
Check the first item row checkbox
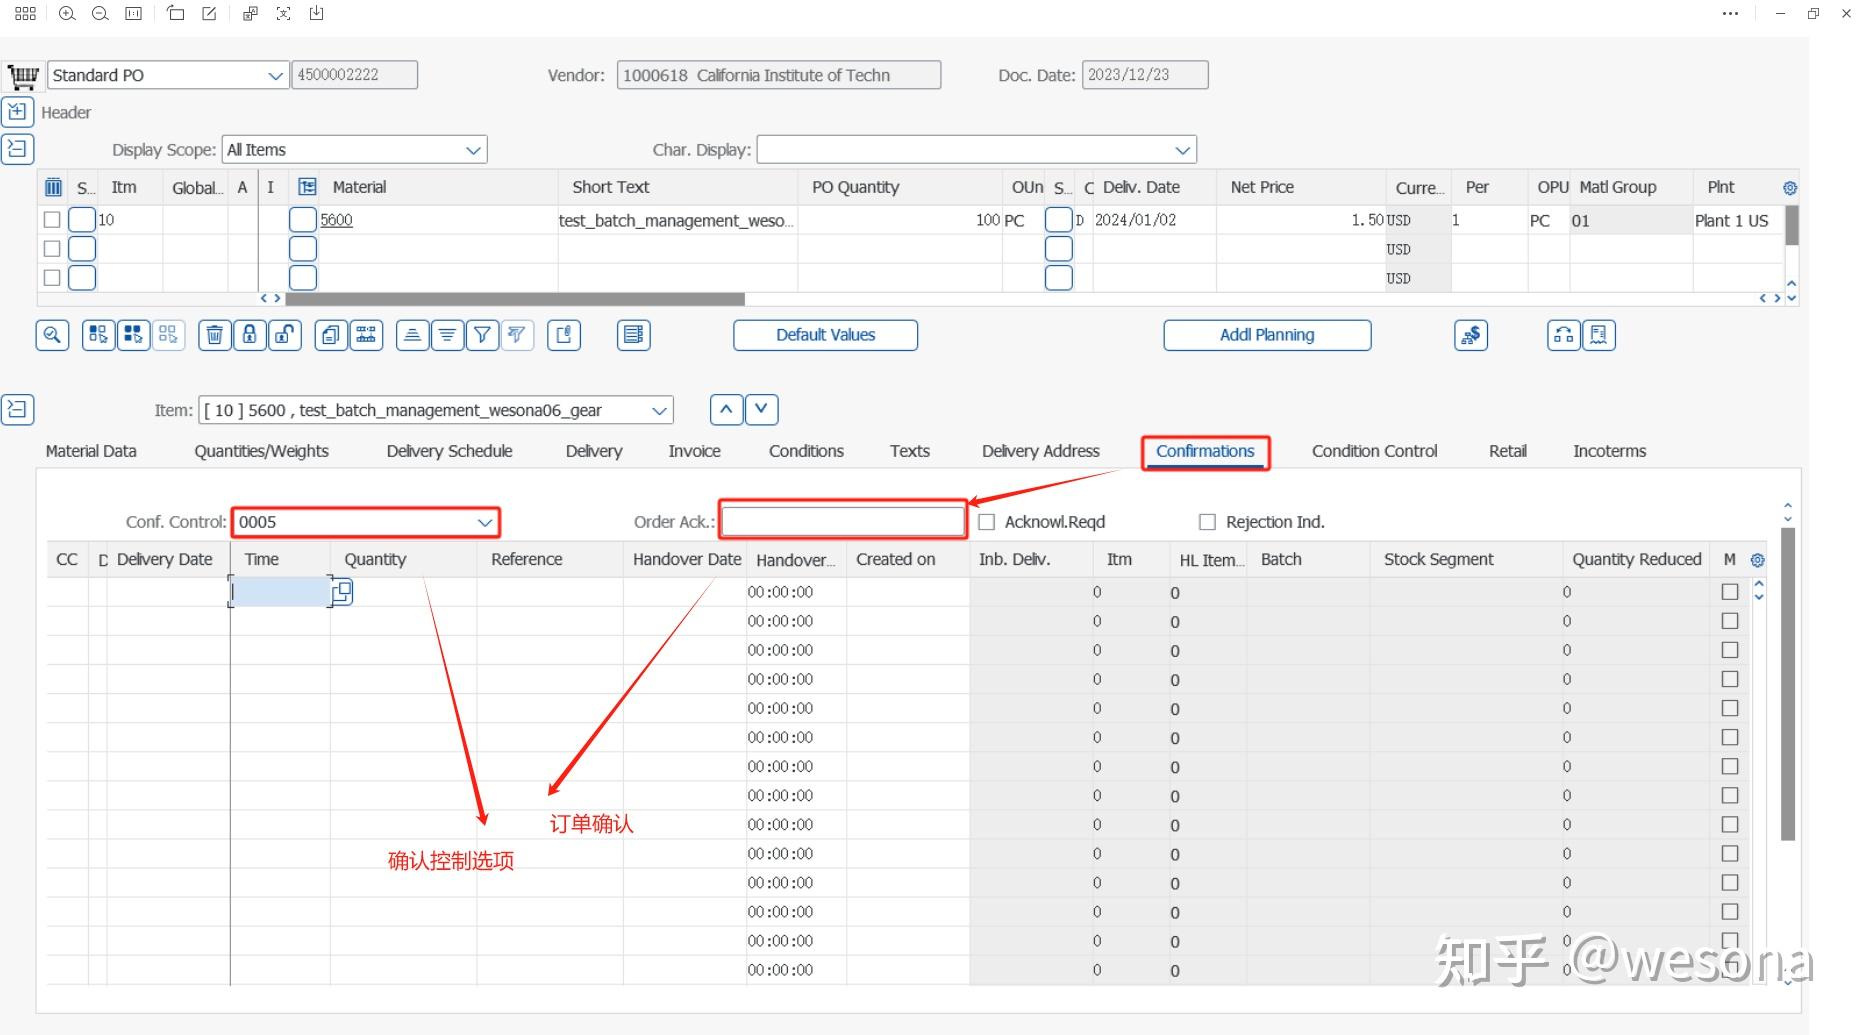coord(52,219)
